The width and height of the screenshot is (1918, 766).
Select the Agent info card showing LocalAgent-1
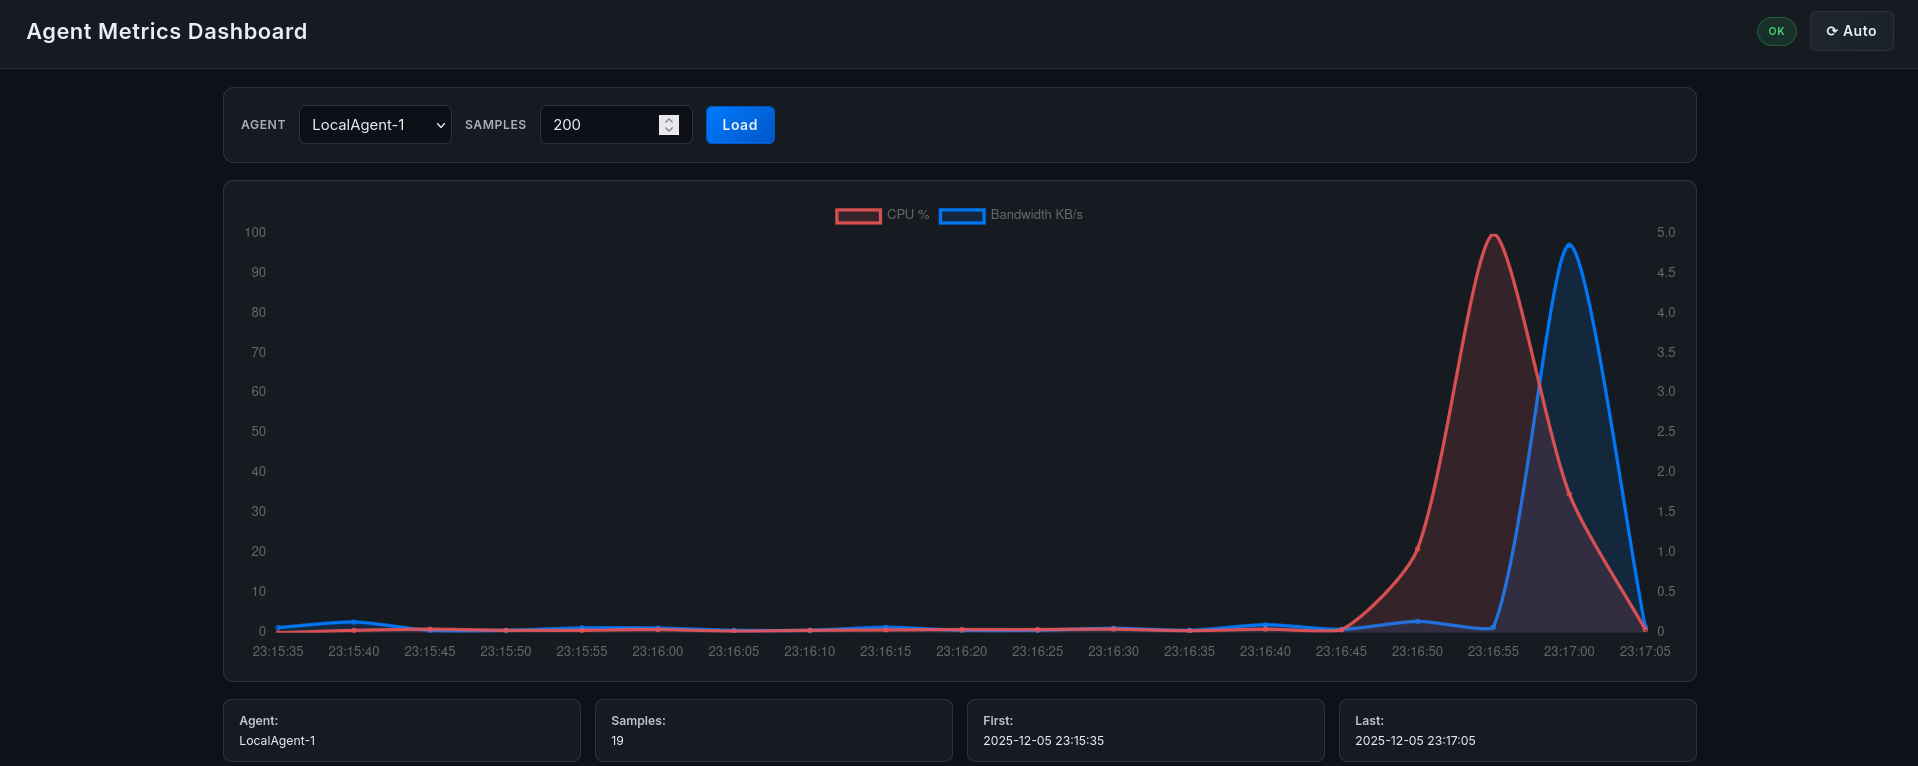pos(401,731)
